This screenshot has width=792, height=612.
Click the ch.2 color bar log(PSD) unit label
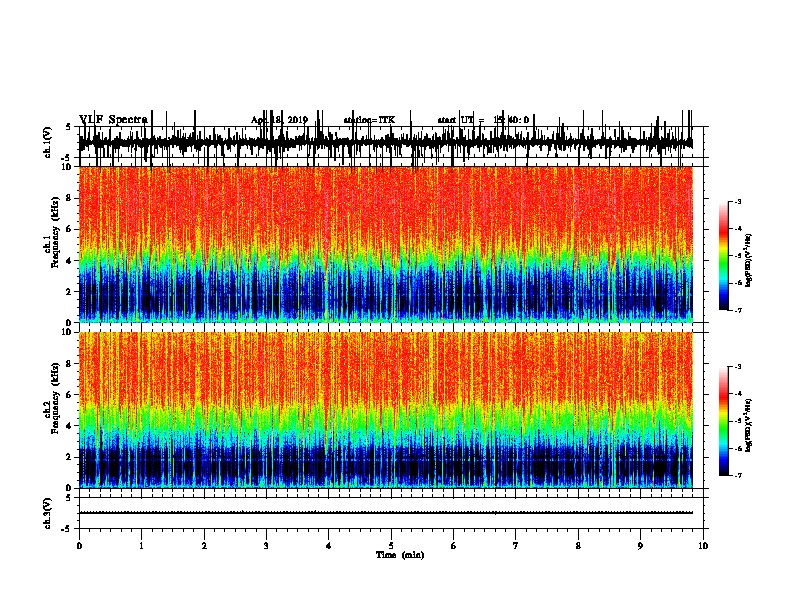(x=749, y=425)
